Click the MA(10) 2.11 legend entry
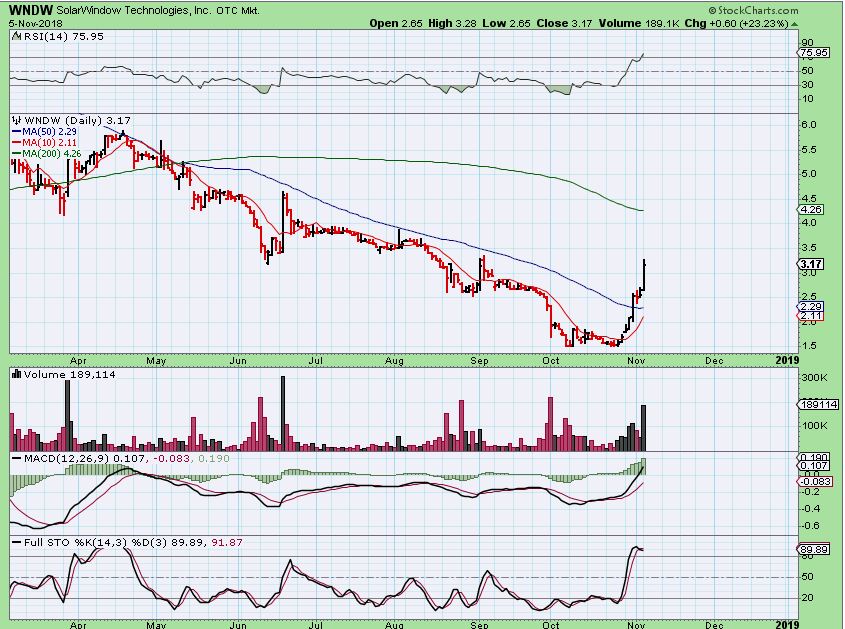 tap(44, 143)
